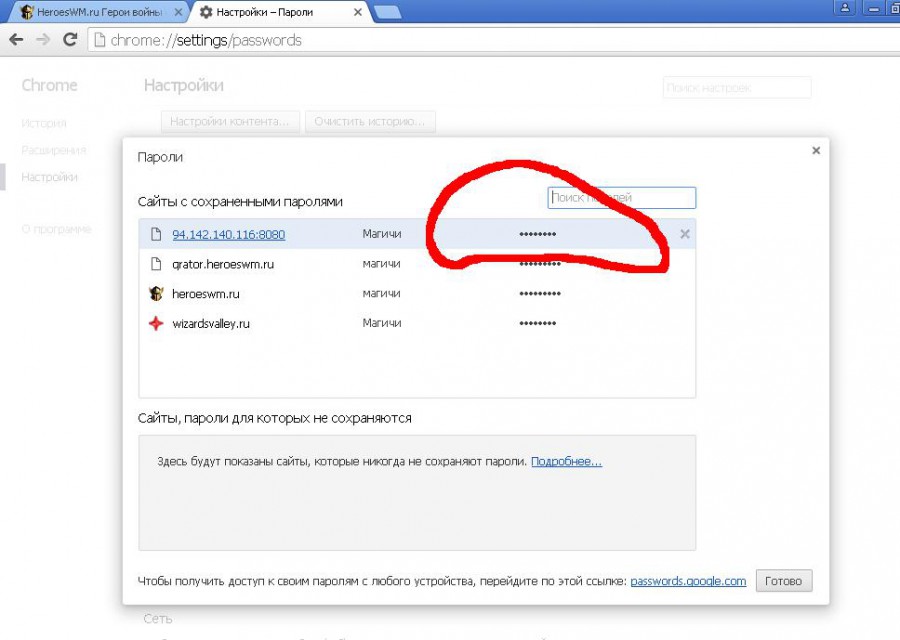Open История in the Chrome sidebar
Screen dimensions: 900x640
[x=44, y=123]
